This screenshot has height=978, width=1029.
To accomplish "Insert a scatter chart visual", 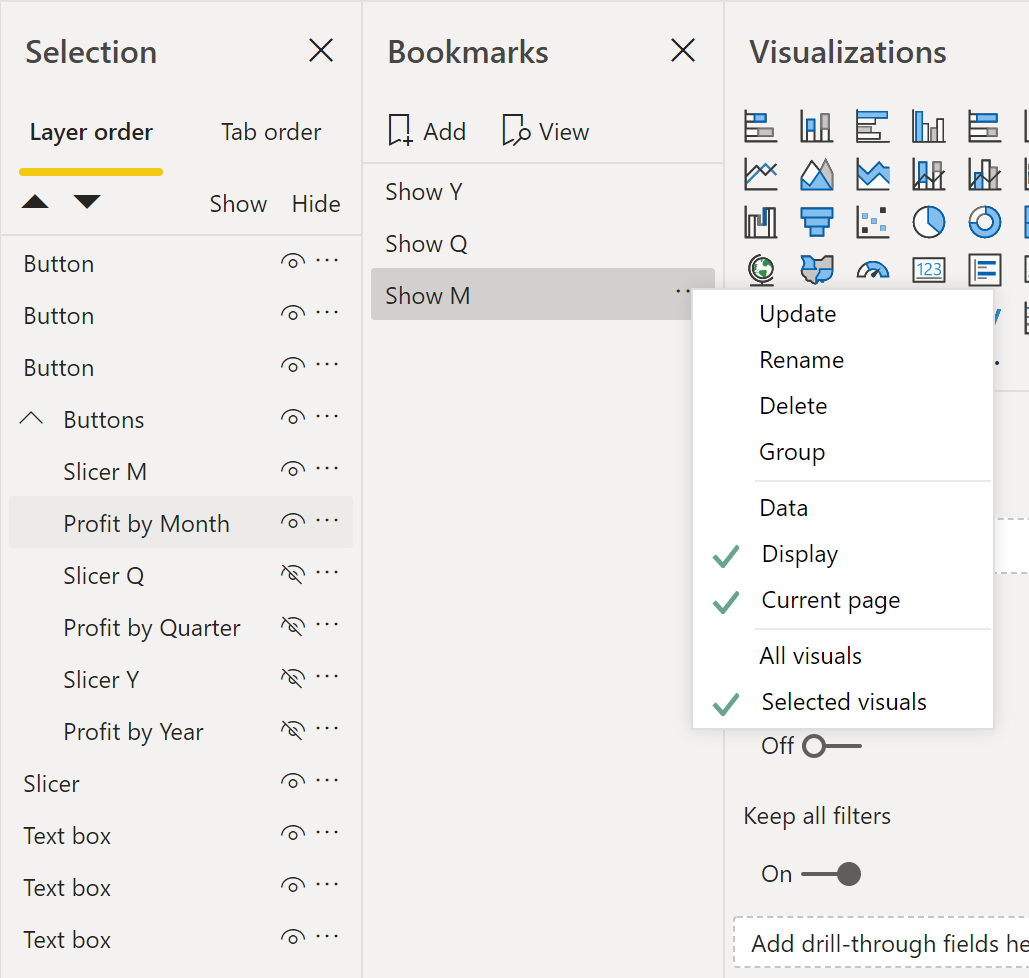I will 873,222.
